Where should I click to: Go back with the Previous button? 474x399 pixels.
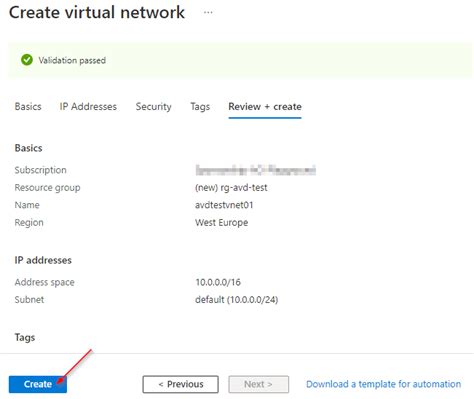pos(181,384)
